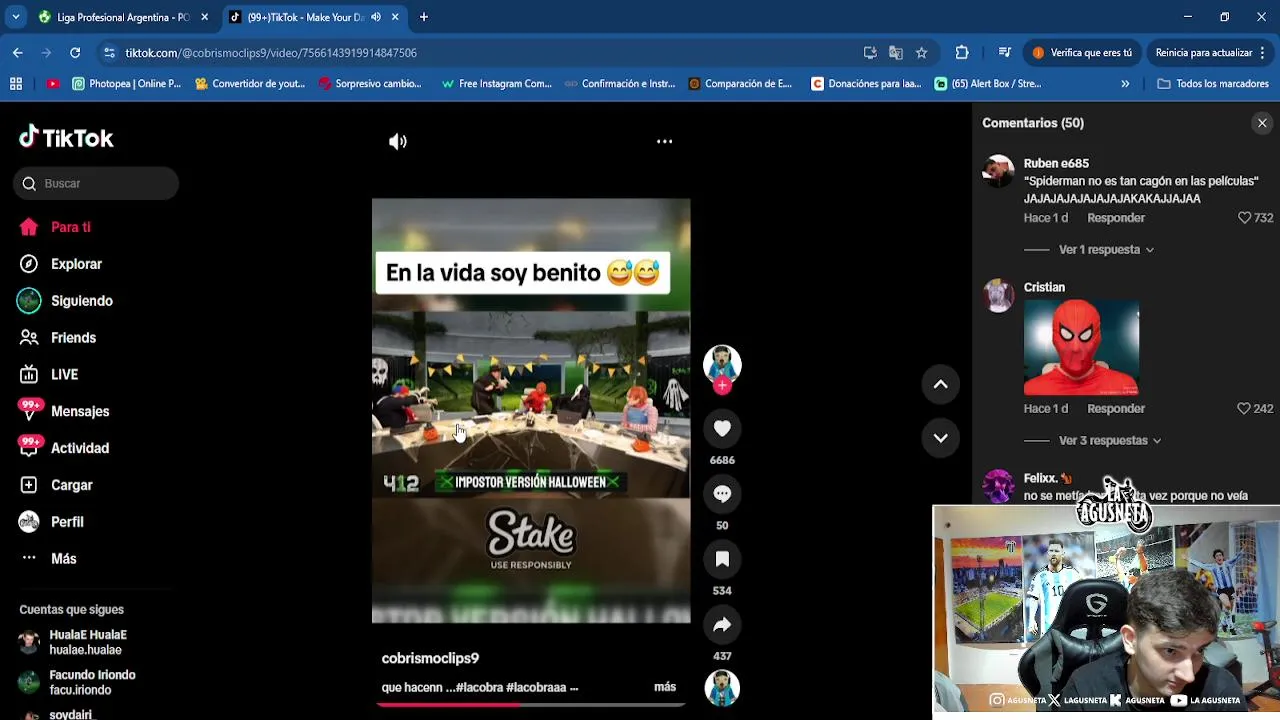
Task: Open the sound disc avatar below share
Action: [722, 688]
